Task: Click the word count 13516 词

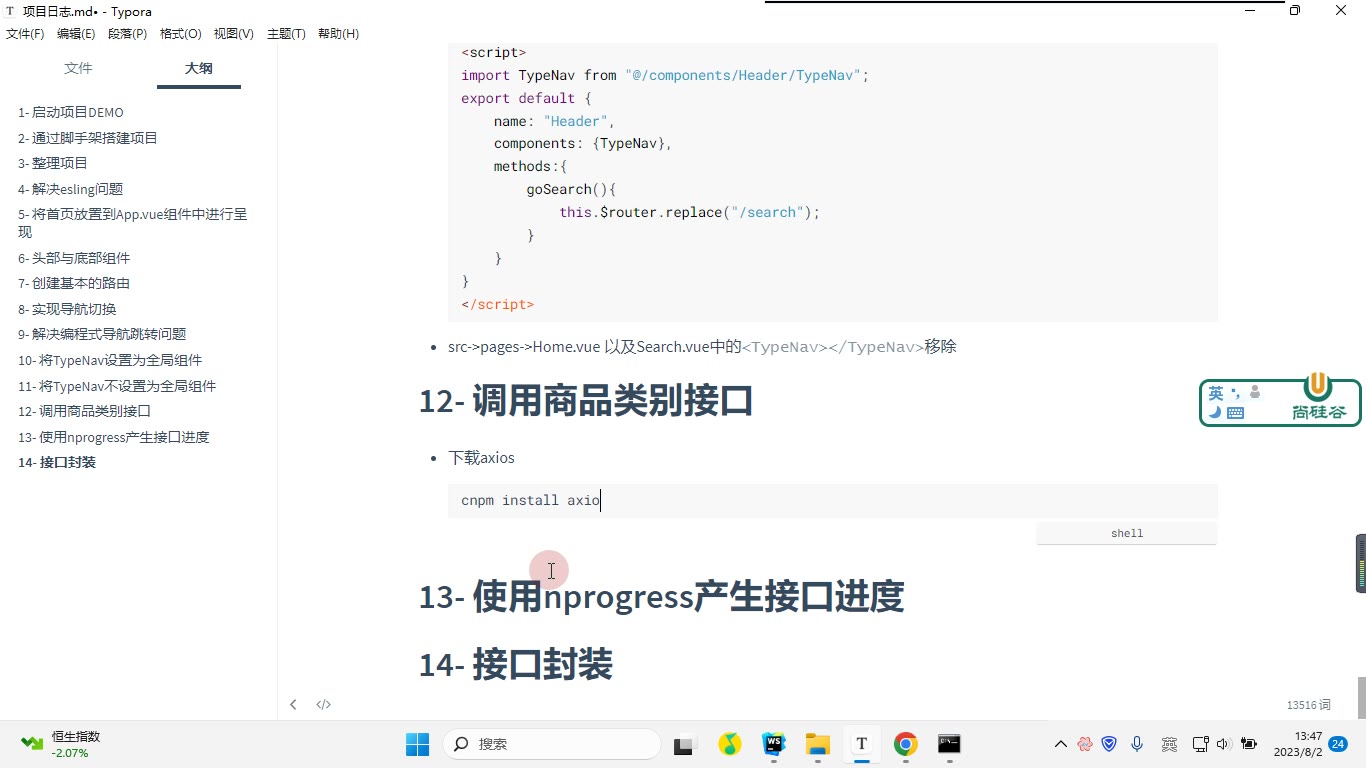Action: pos(1309,705)
